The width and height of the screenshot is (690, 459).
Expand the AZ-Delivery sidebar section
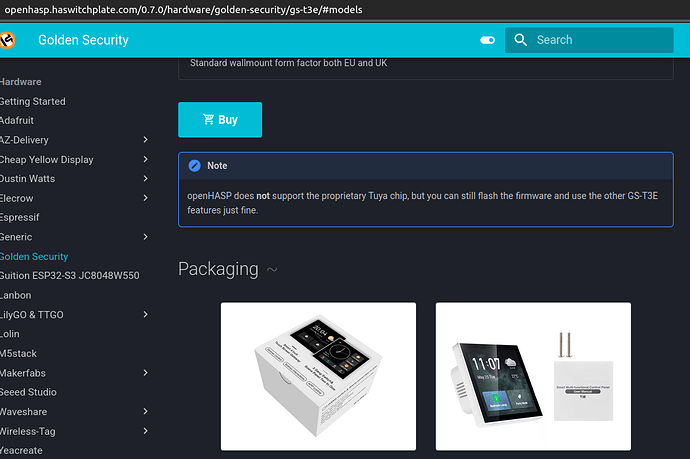(x=146, y=140)
